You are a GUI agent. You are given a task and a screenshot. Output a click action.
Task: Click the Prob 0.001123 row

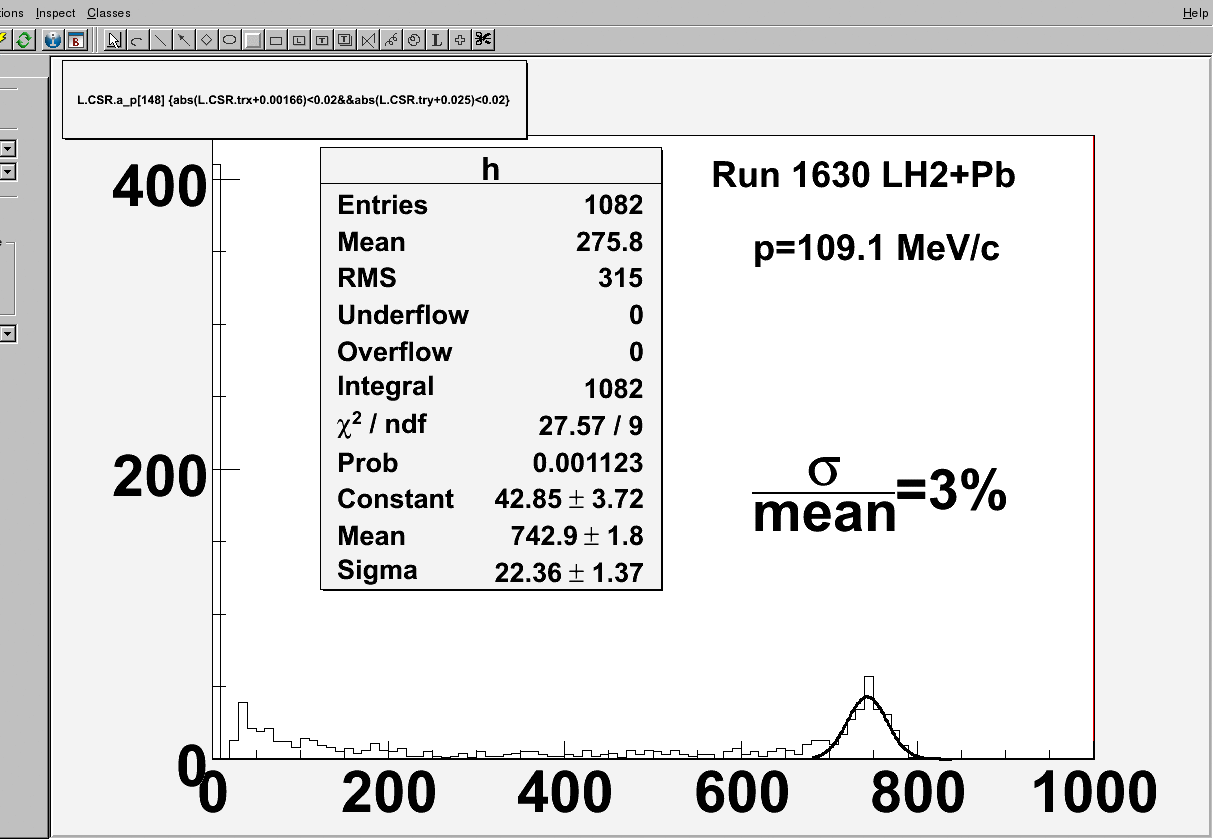point(490,463)
